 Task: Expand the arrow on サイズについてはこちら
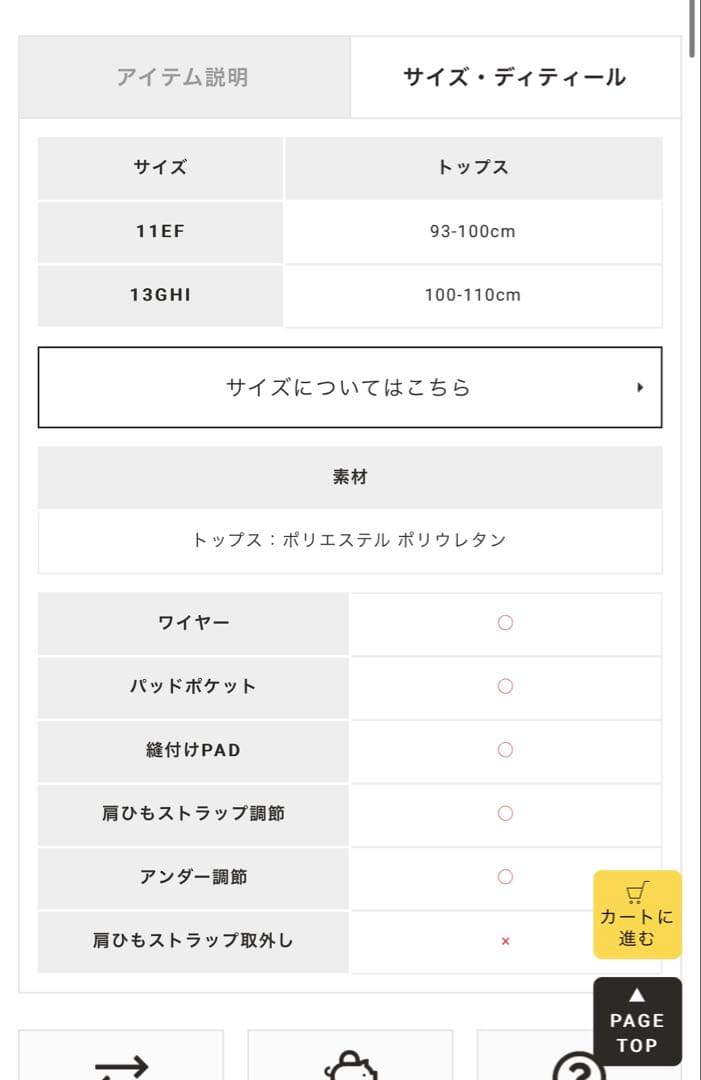(640, 388)
